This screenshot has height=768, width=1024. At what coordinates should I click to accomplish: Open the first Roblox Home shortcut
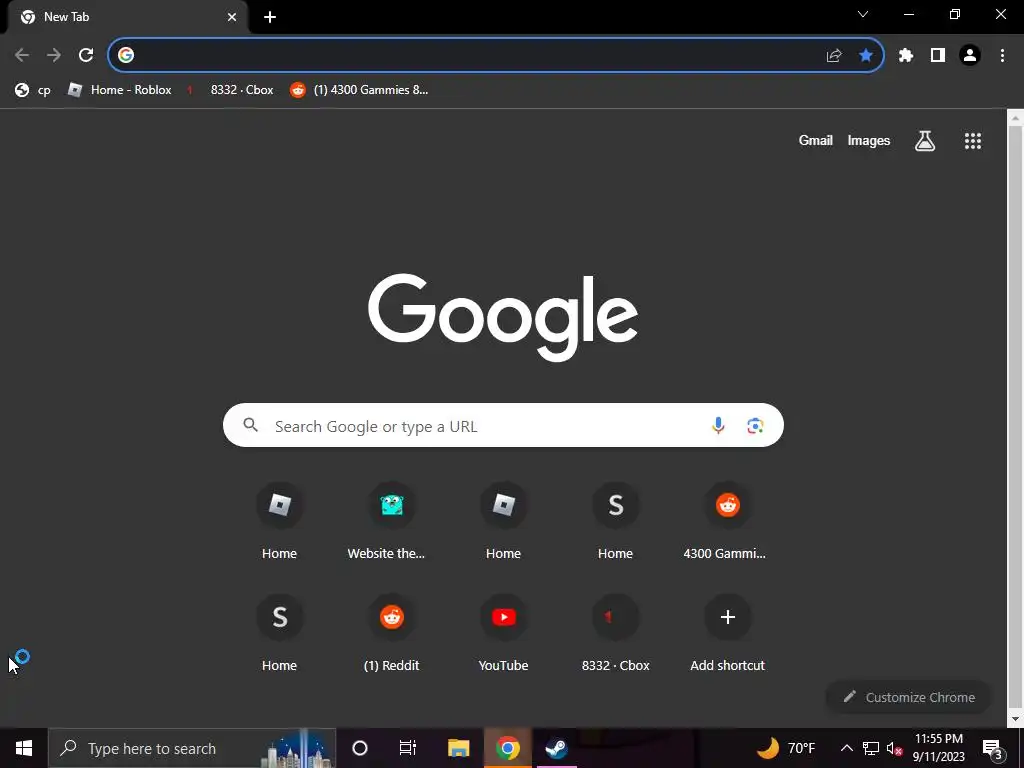point(280,522)
